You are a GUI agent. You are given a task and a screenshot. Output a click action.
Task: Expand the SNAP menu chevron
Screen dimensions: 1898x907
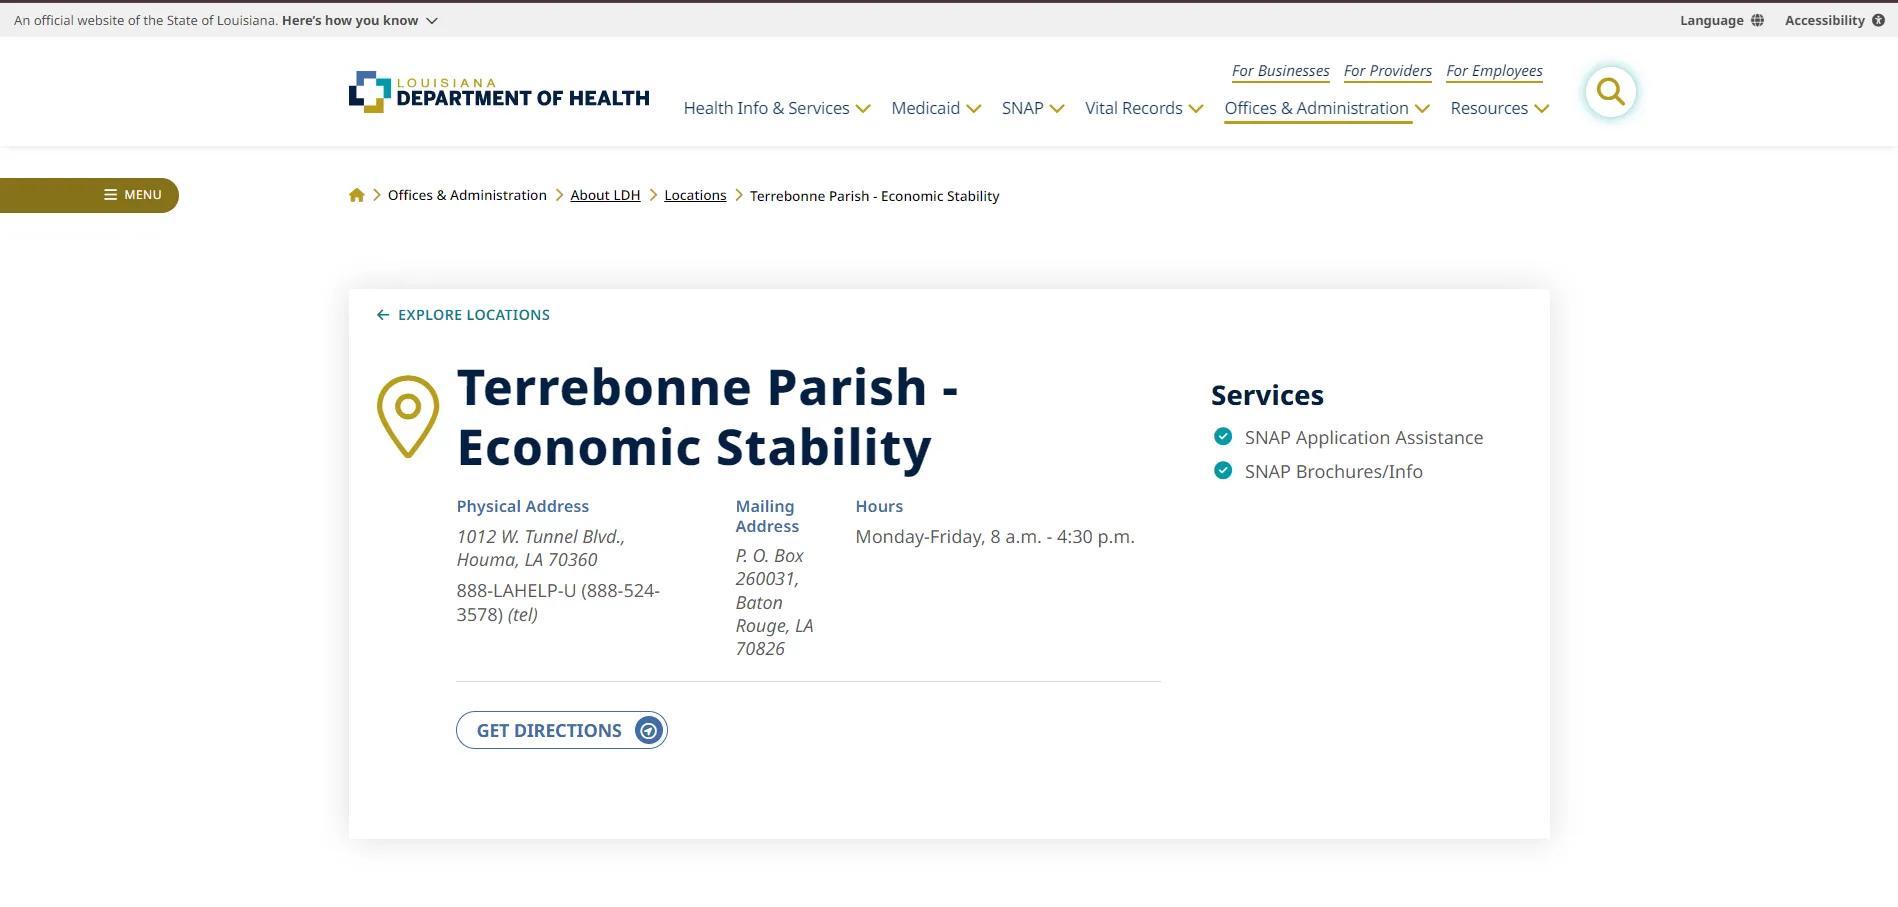pos(1057,109)
